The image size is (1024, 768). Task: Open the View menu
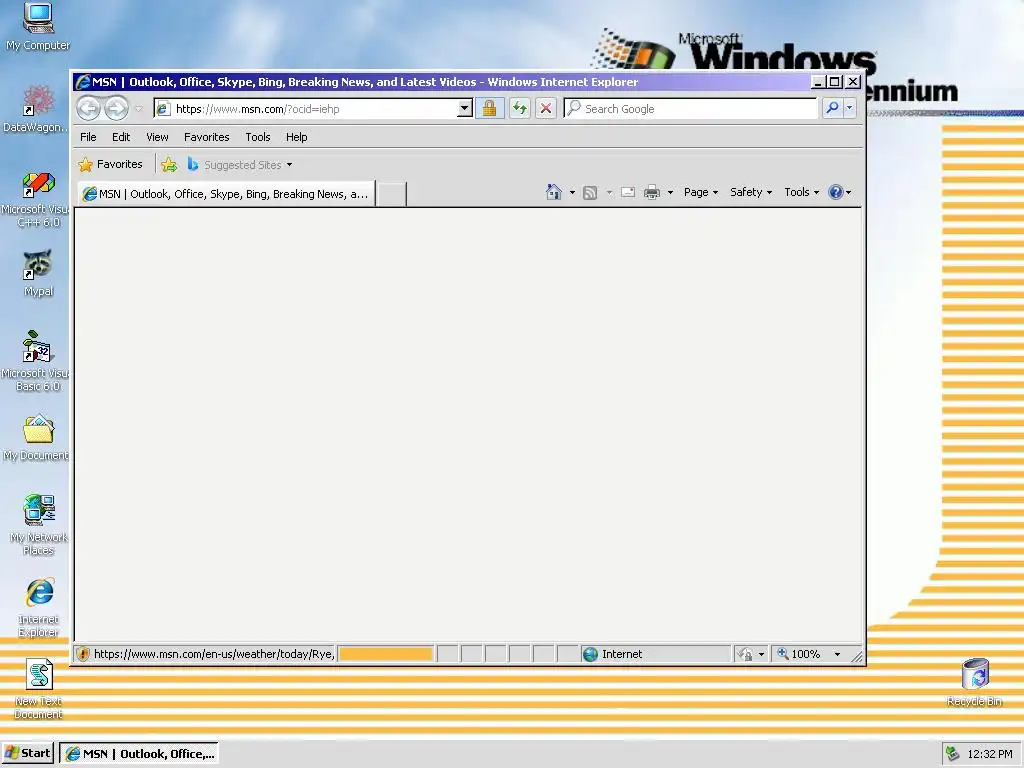[x=157, y=137]
